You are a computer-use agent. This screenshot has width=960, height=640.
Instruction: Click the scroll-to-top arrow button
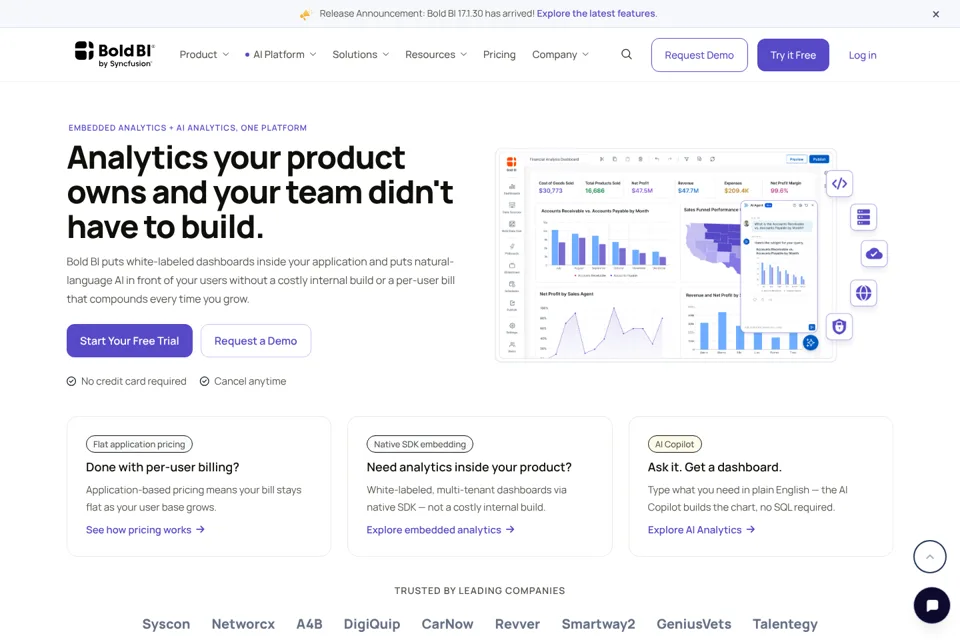(929, 557)
